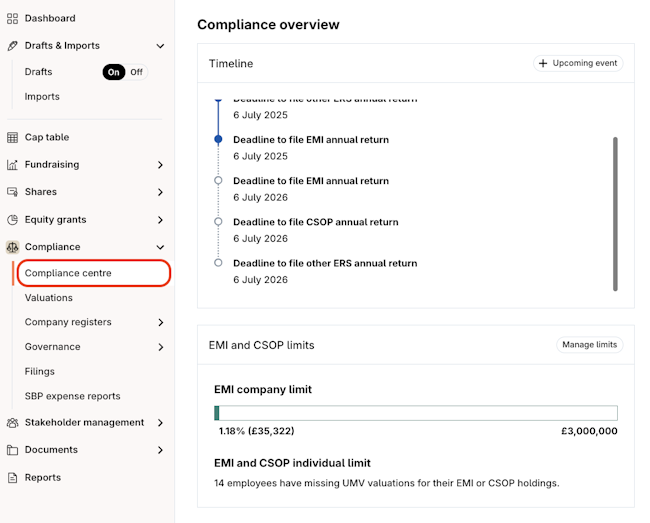
Task: Open the Valuations page
Action: 49,297
